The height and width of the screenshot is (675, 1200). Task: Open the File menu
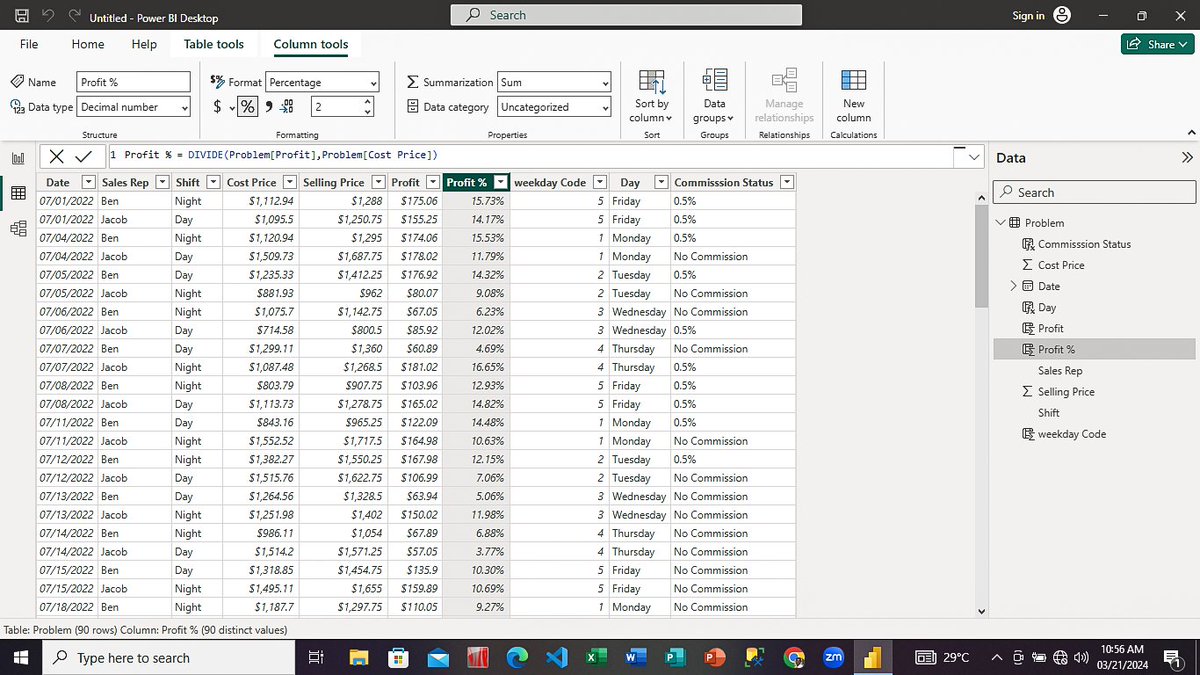pos(29,44)
